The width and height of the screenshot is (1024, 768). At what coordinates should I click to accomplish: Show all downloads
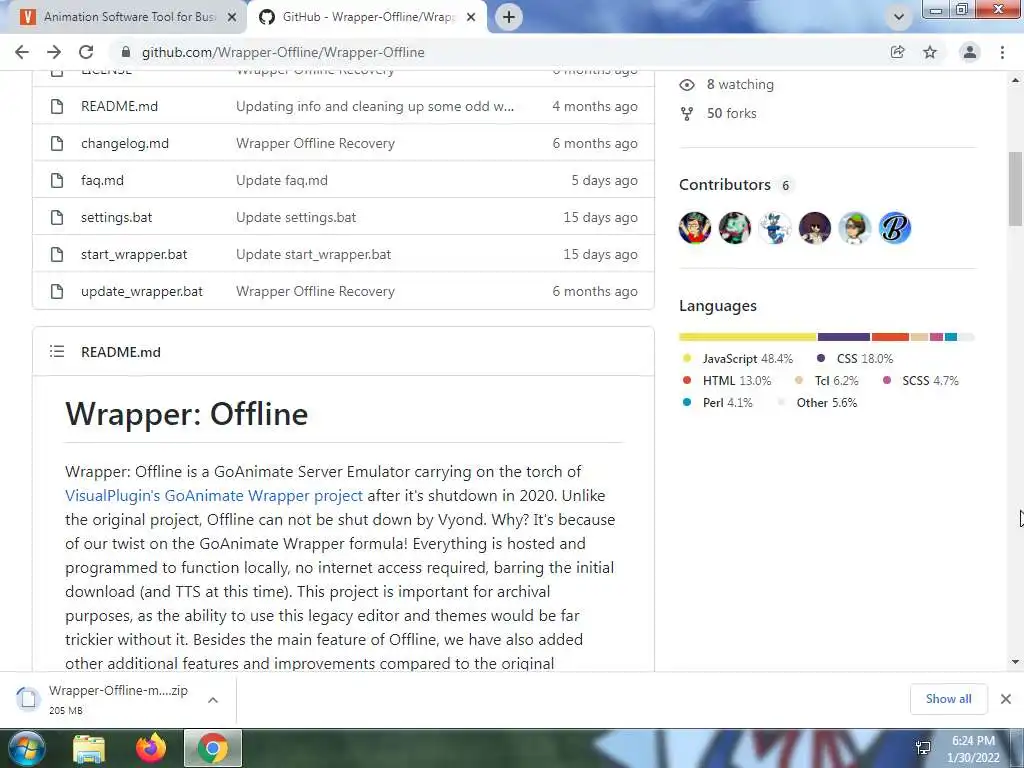pyautogui.click(x=948, y=699)
